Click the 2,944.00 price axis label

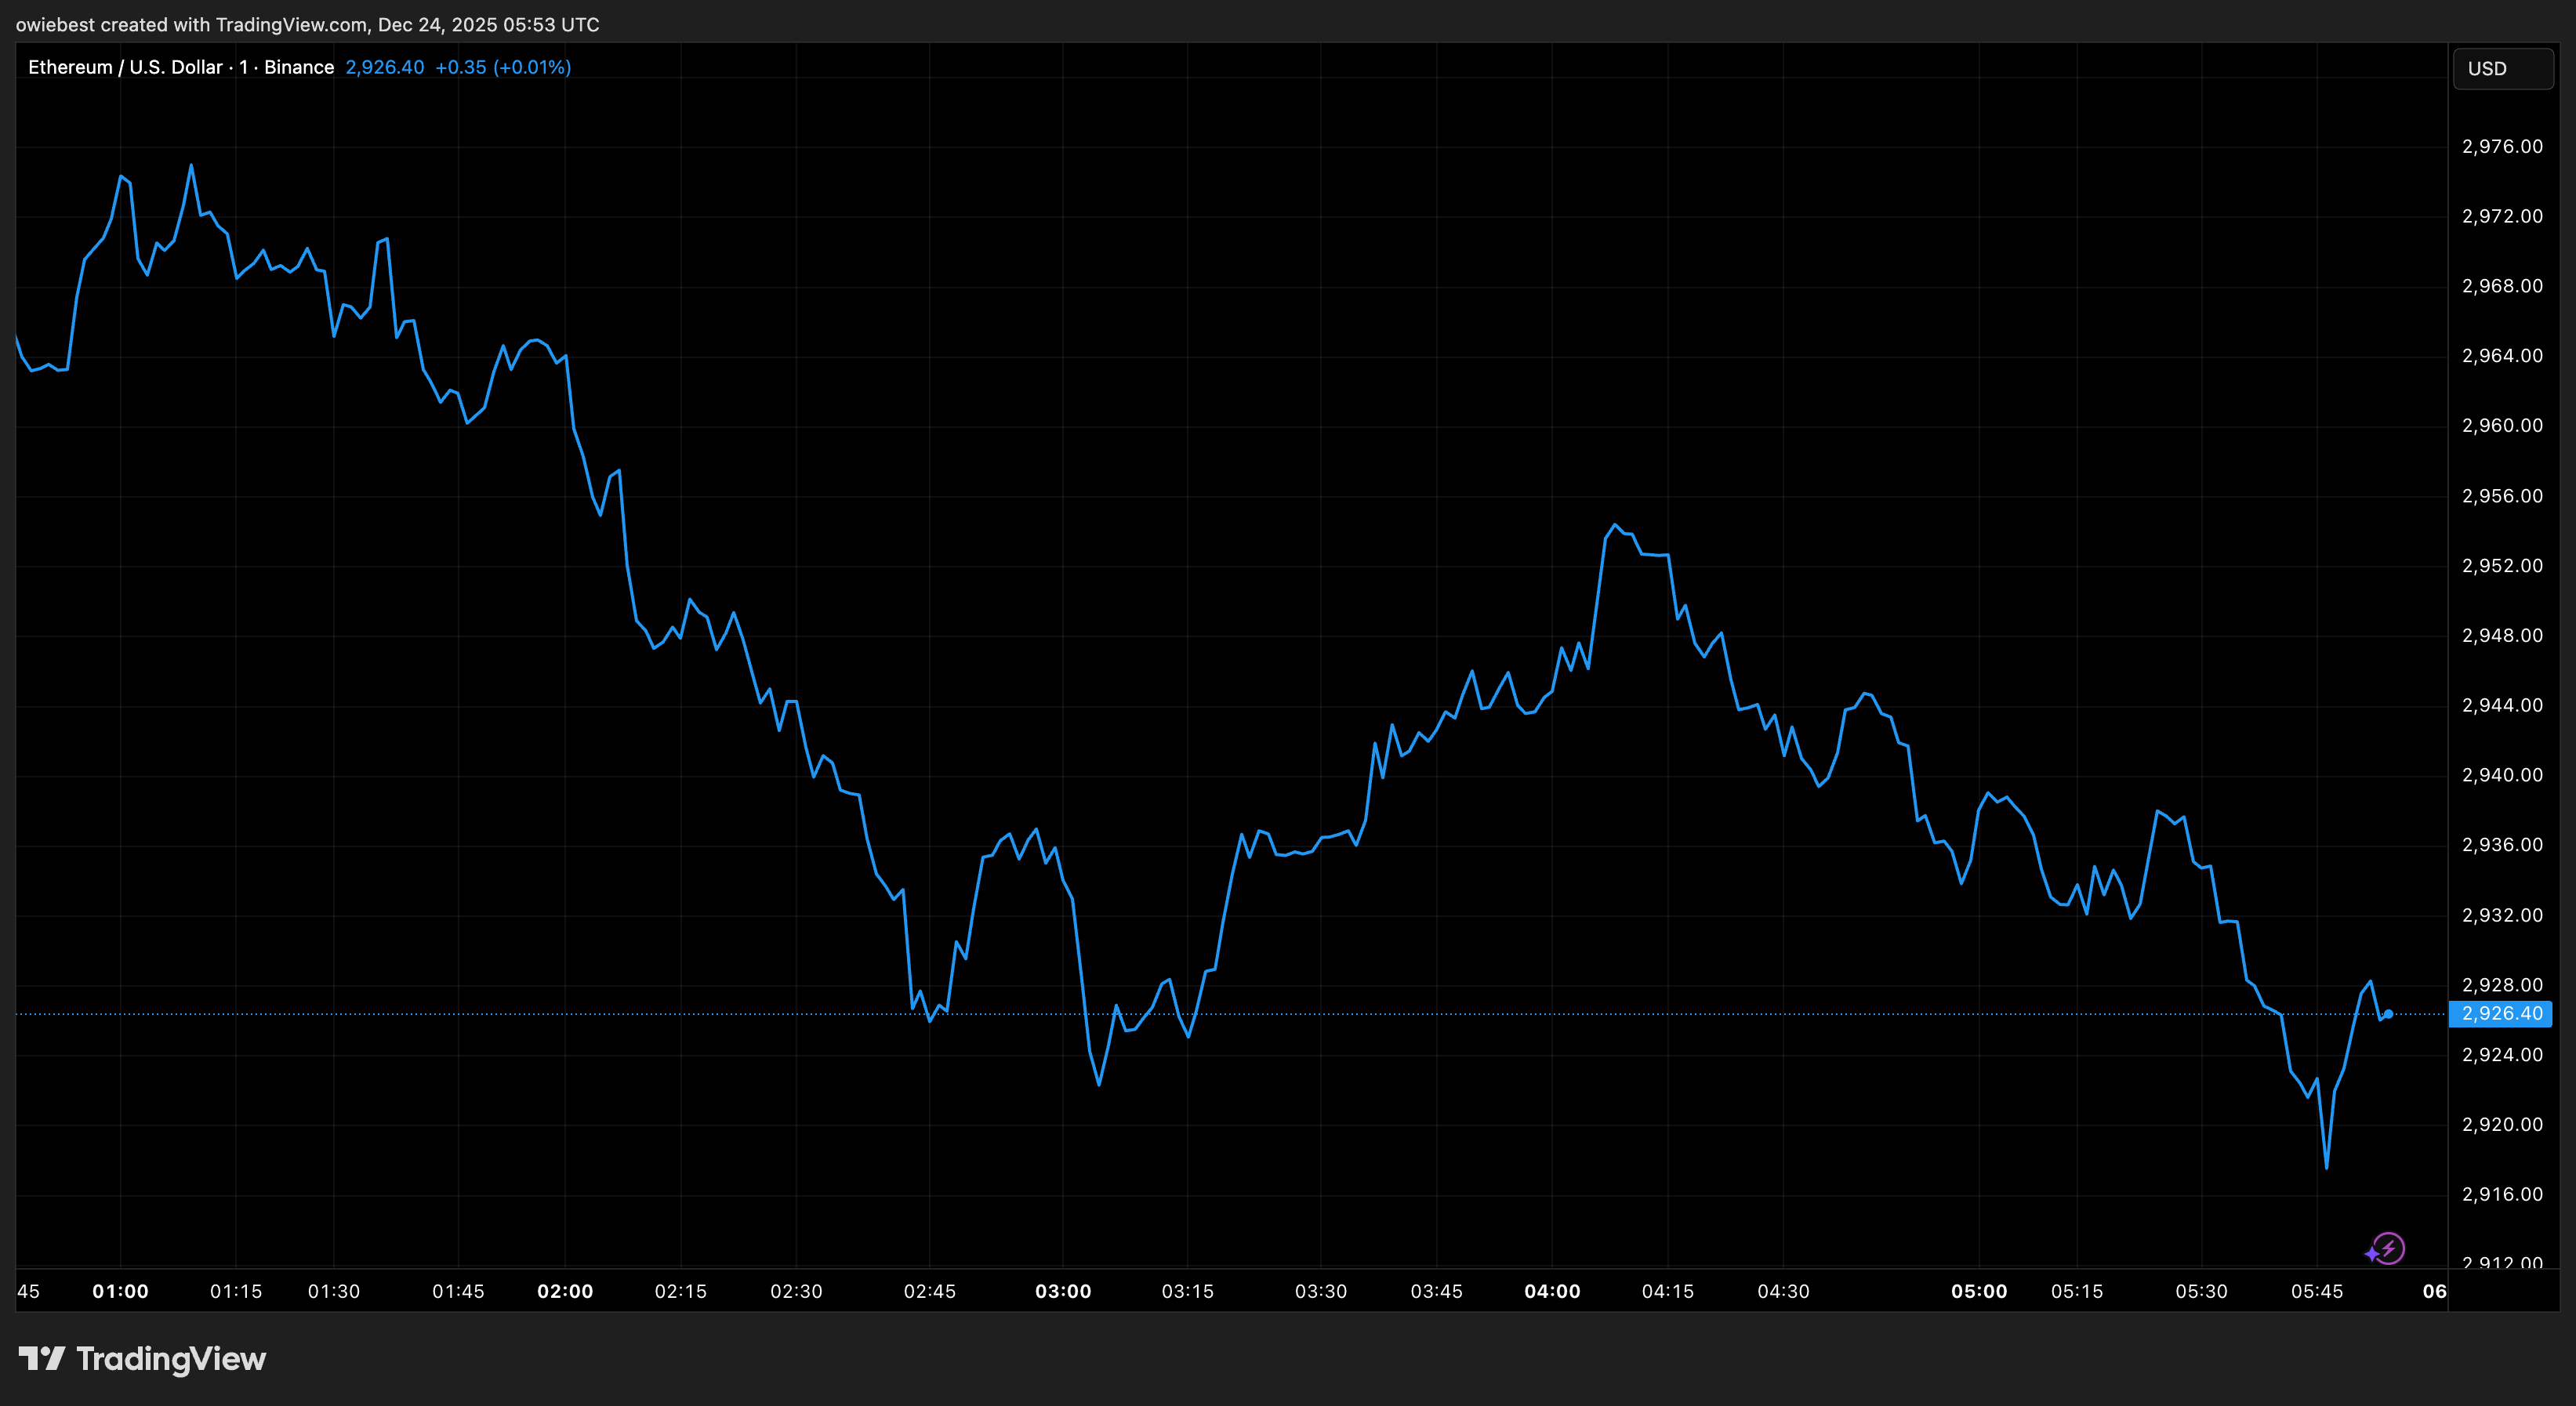click(x=2502, y=706)
